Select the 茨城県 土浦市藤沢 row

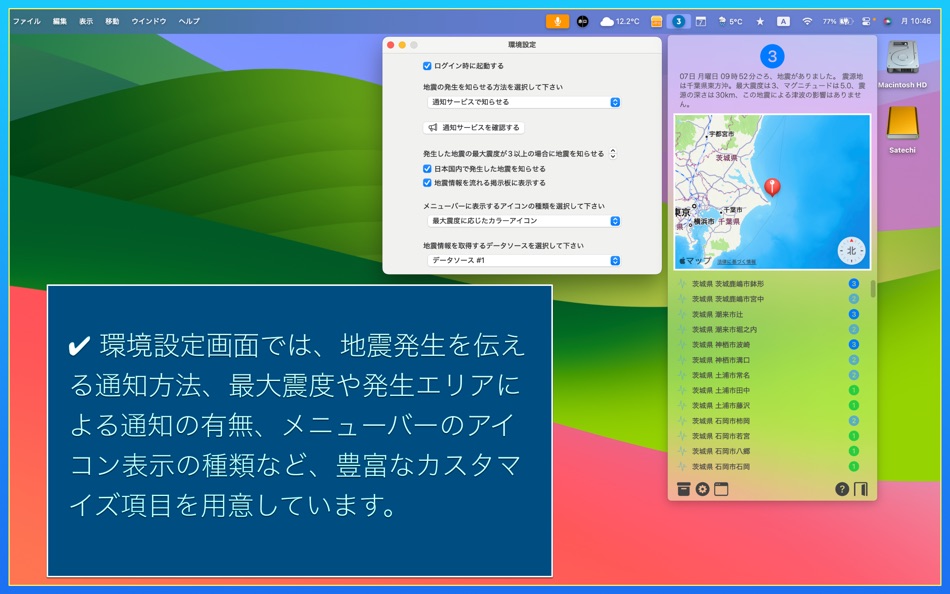[x=768, y=405]
